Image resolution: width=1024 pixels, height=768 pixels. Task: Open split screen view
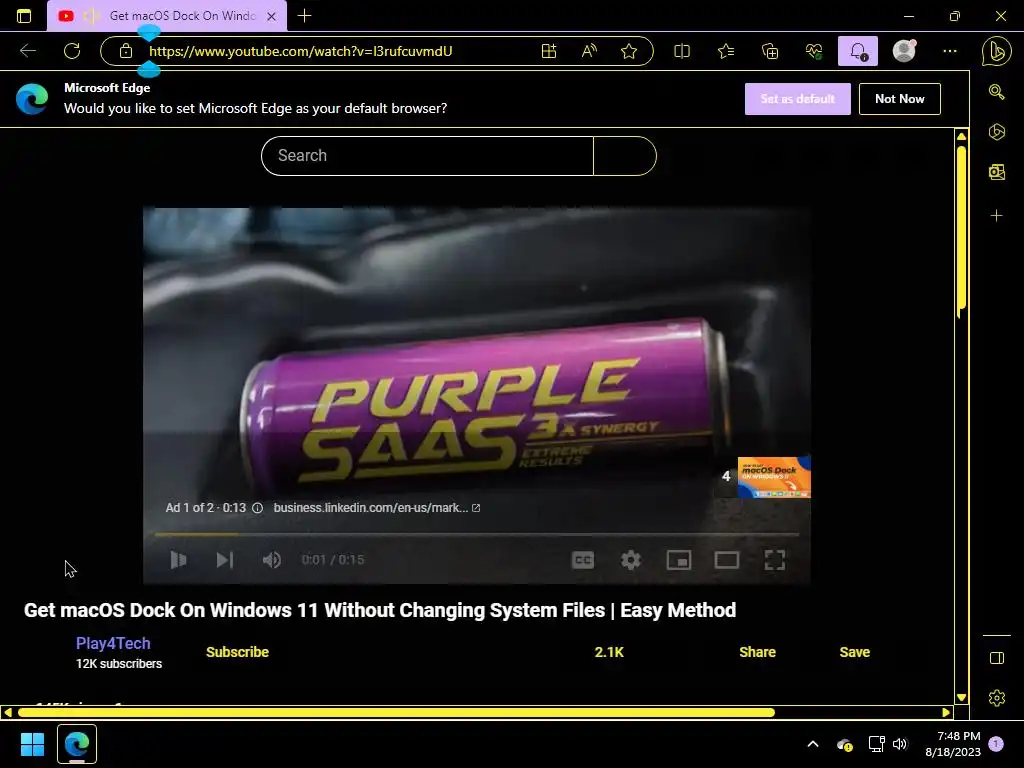682,51
